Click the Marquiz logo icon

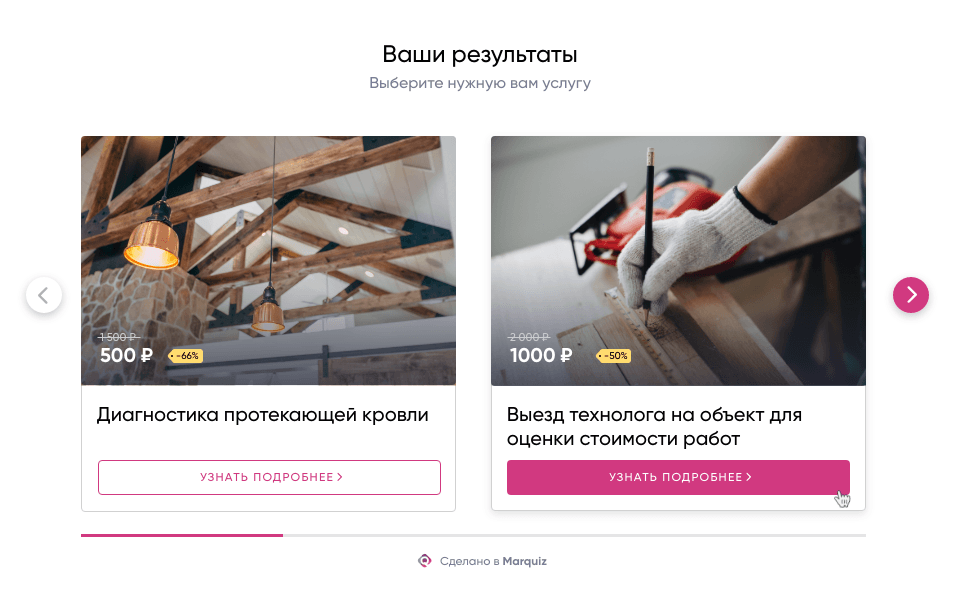(424, 561)
